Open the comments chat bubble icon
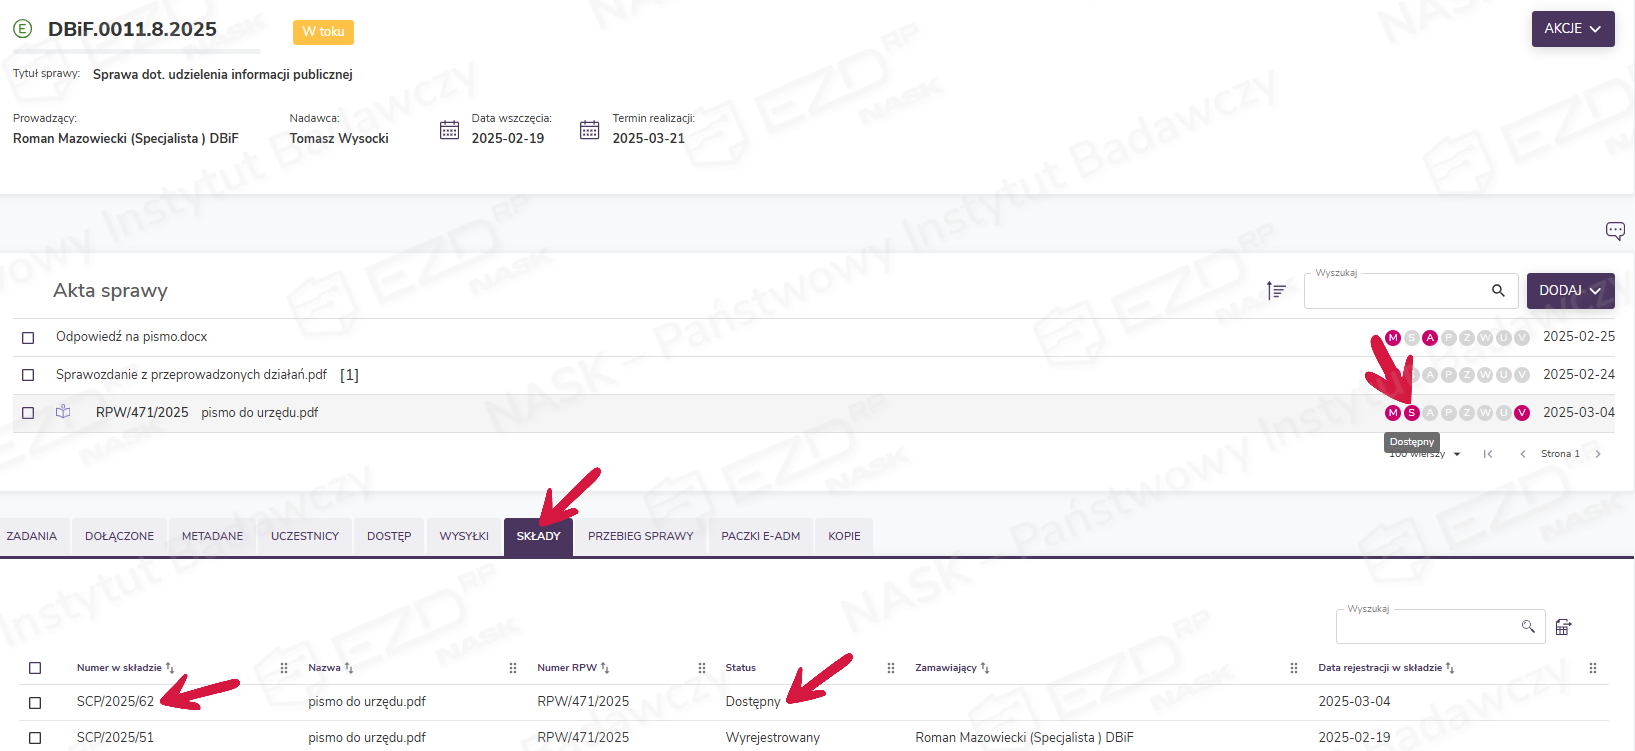Image resolution: width=1635 pixels, height=751 pixels. (x=1614, y=231)
